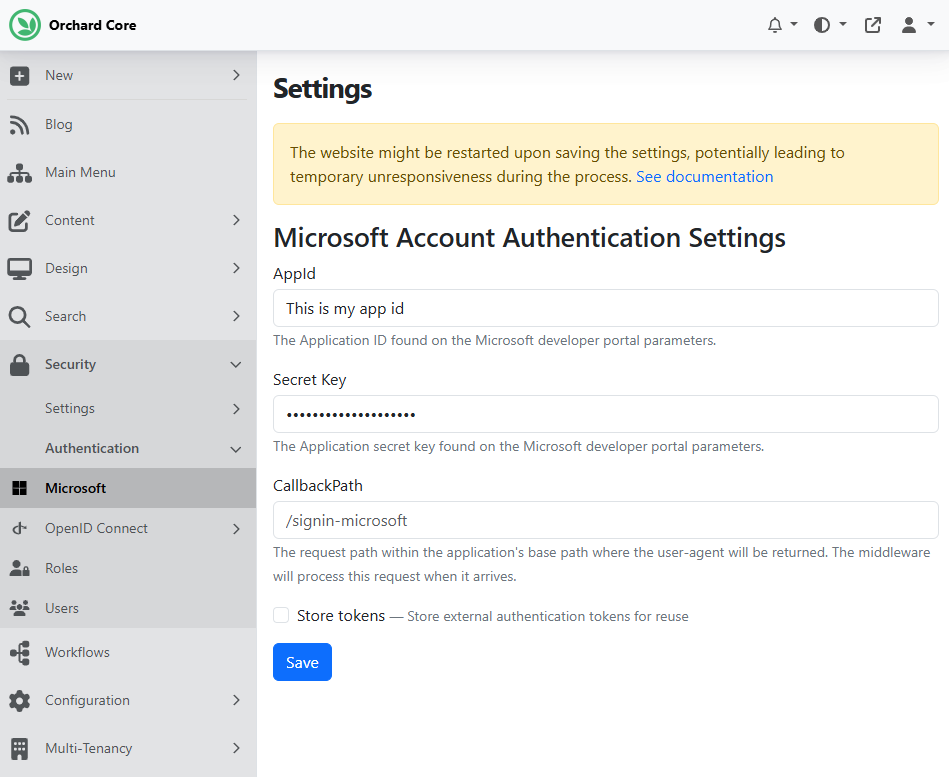
Task: Focus the AppId input field
Action: [605, 308]
